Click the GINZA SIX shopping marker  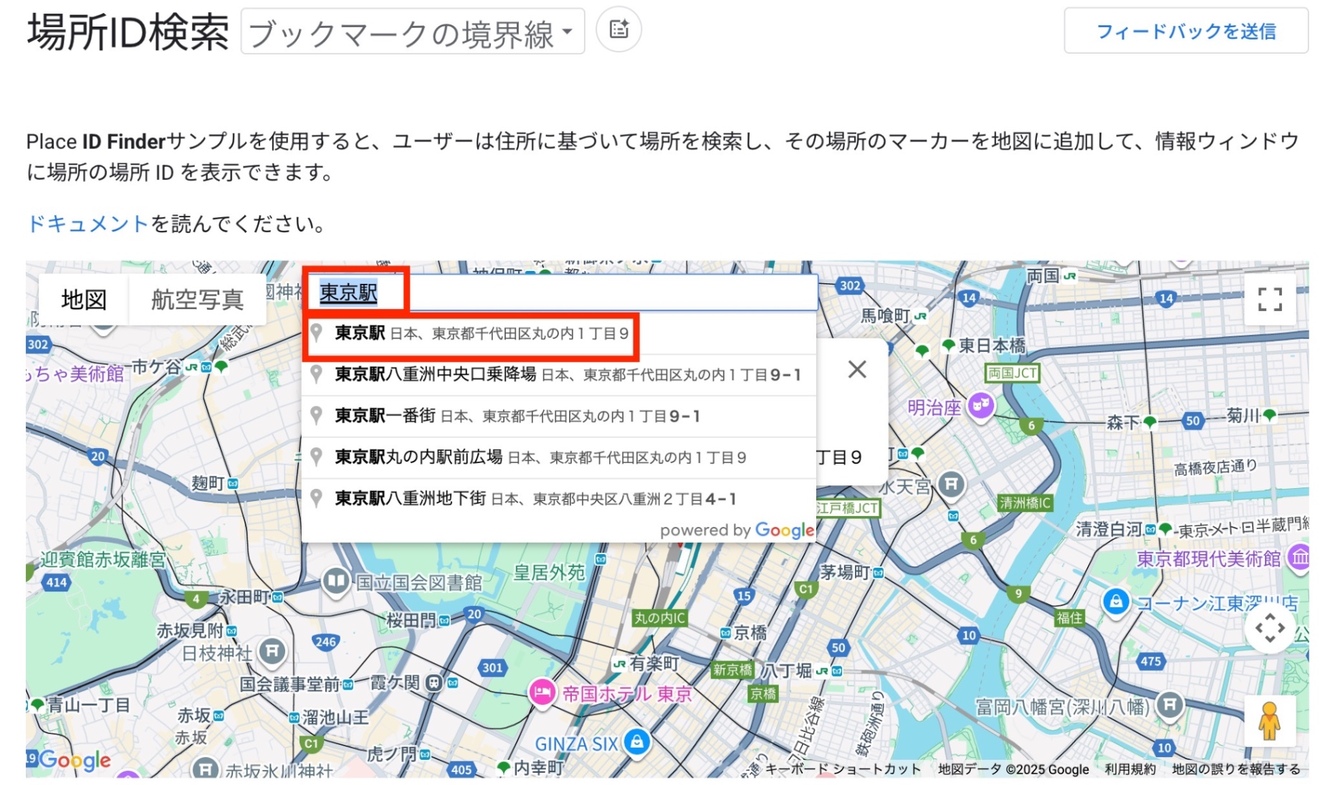(635, 743)
